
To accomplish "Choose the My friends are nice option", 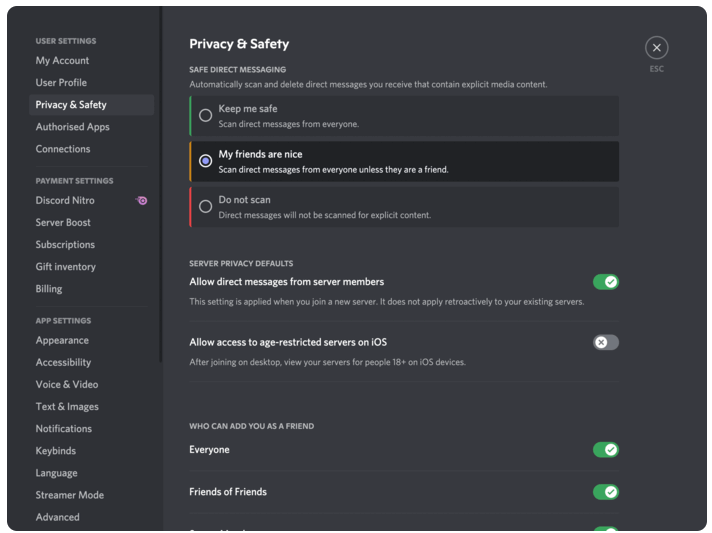I will coord(205,160).
